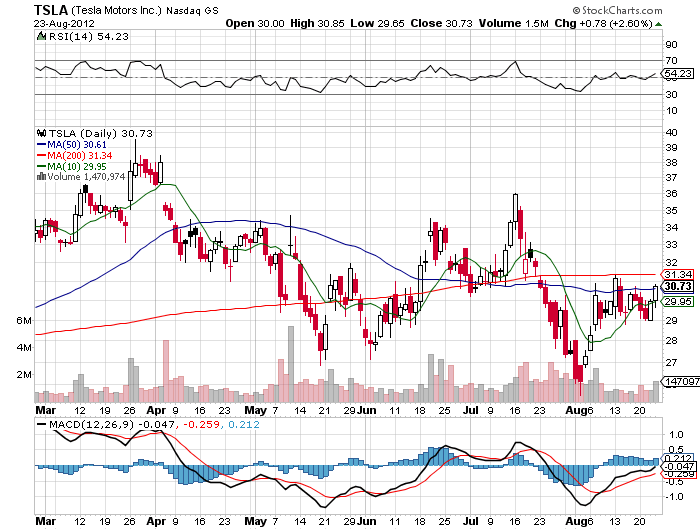Click the bold 30.73 last-price tag on right axis
Image resolution: width=700 pixels, height=530 pixels.
point(678,286)
